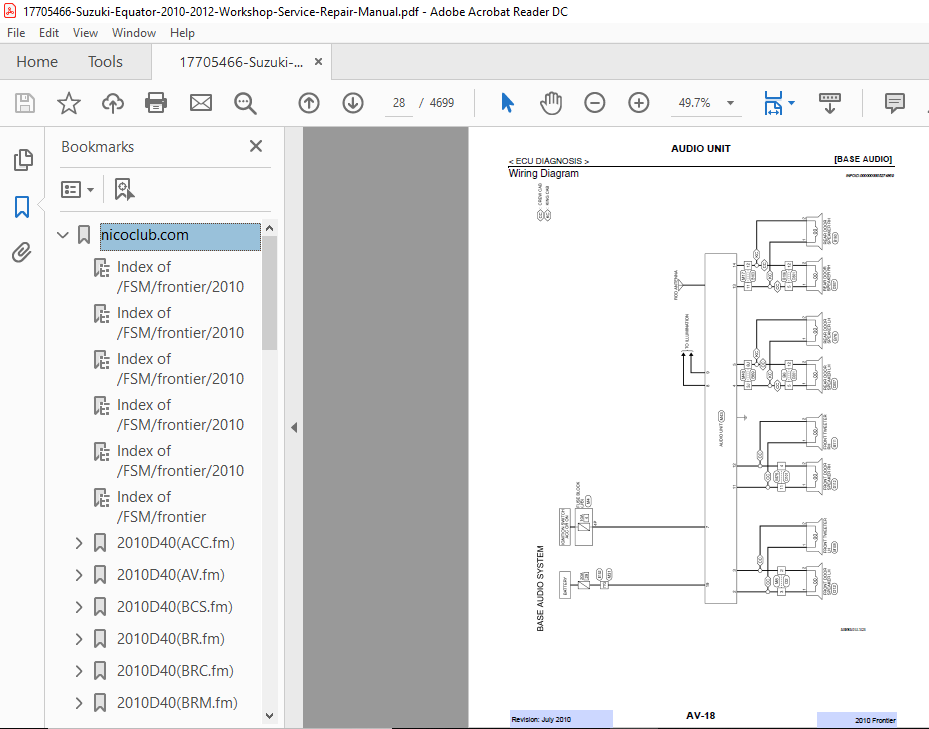
Task: Click the bookmarks scrollbar up arrow
Action: coord(270,228)
